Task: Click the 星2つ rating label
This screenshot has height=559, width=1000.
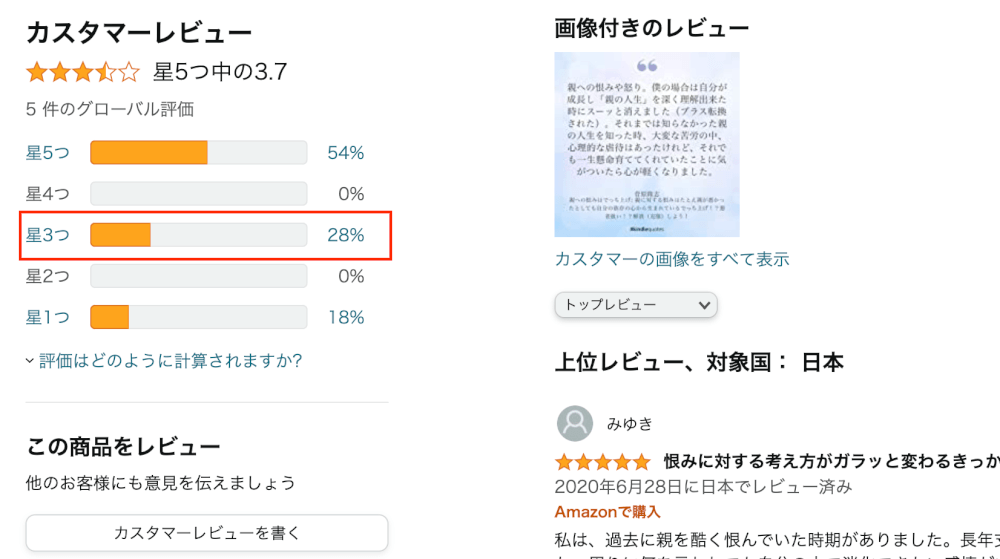Action: point(48,276)
